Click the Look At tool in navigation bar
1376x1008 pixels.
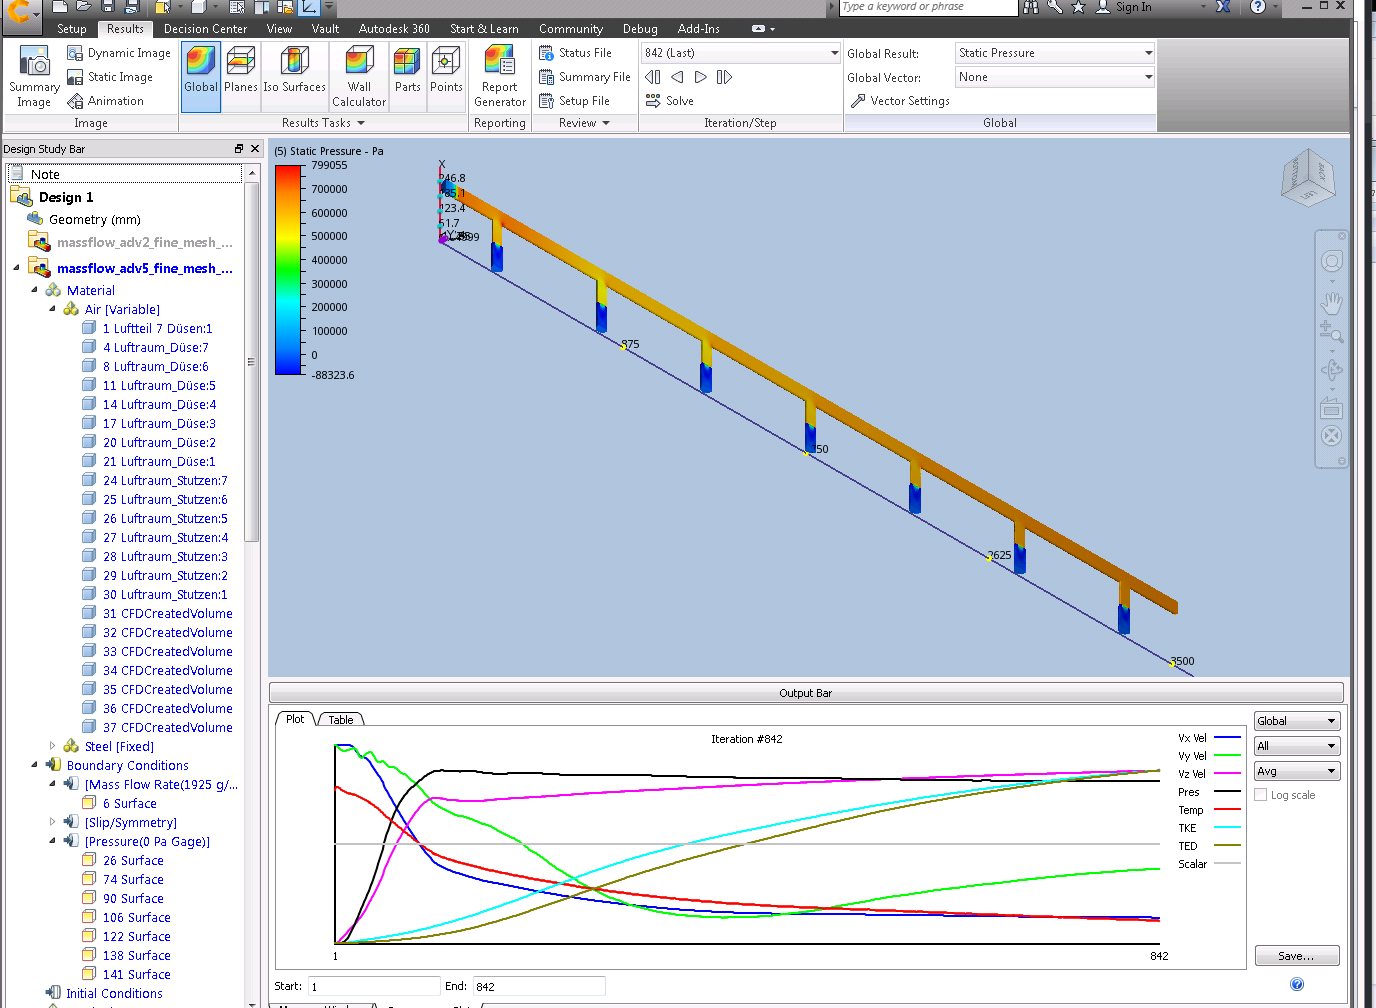click(x=1331, y=408)
